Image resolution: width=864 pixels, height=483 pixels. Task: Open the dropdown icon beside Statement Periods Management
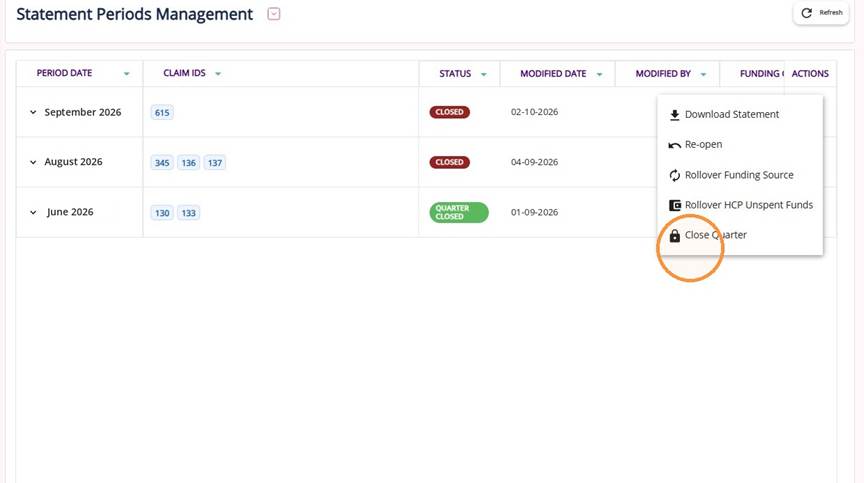[x=273, y=14]
